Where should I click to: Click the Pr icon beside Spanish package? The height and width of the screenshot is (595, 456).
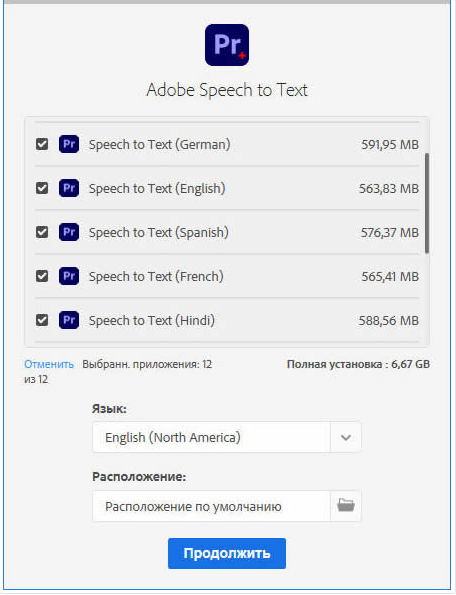69,232
